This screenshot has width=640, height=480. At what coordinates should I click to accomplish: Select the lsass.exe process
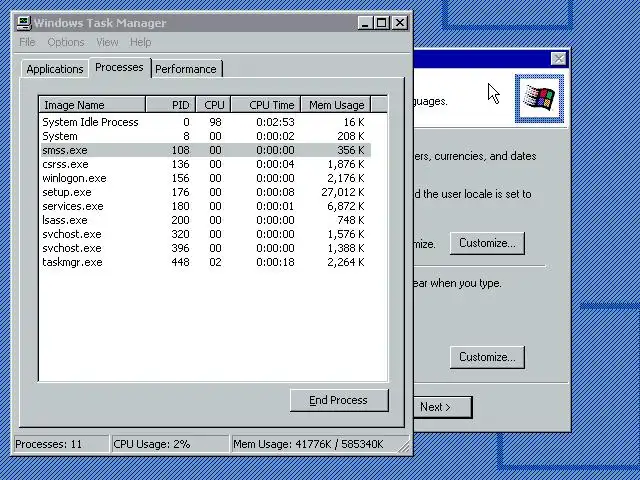coord(205,220)
